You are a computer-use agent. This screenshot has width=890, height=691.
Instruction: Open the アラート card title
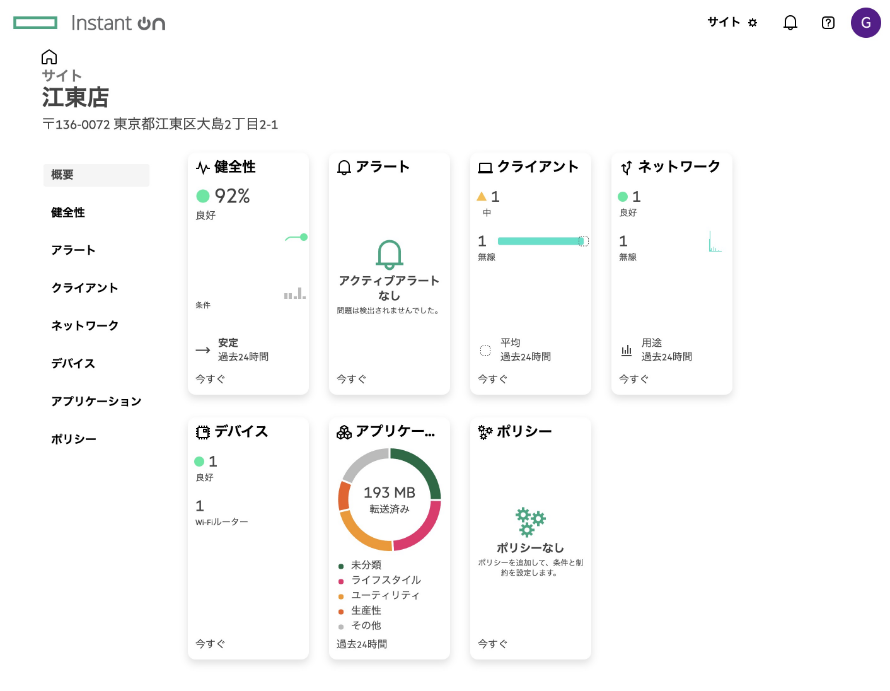pos(383,167)
